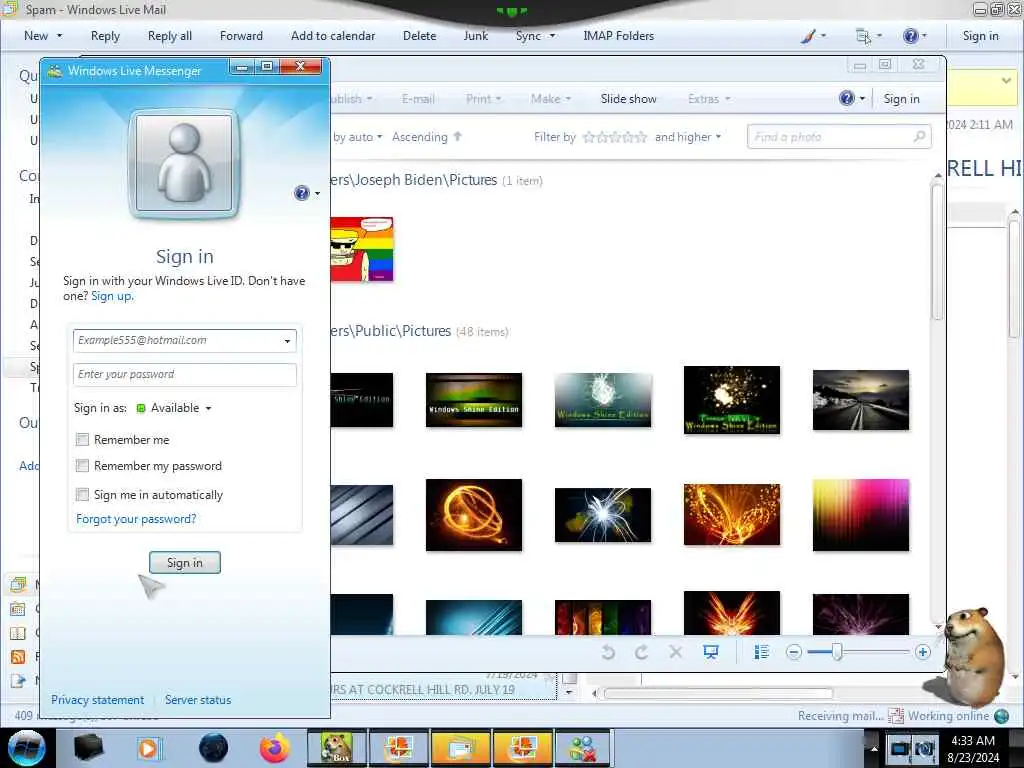
Task: Launch Firefox from the taskbar
Action: [x=275, y=748]
